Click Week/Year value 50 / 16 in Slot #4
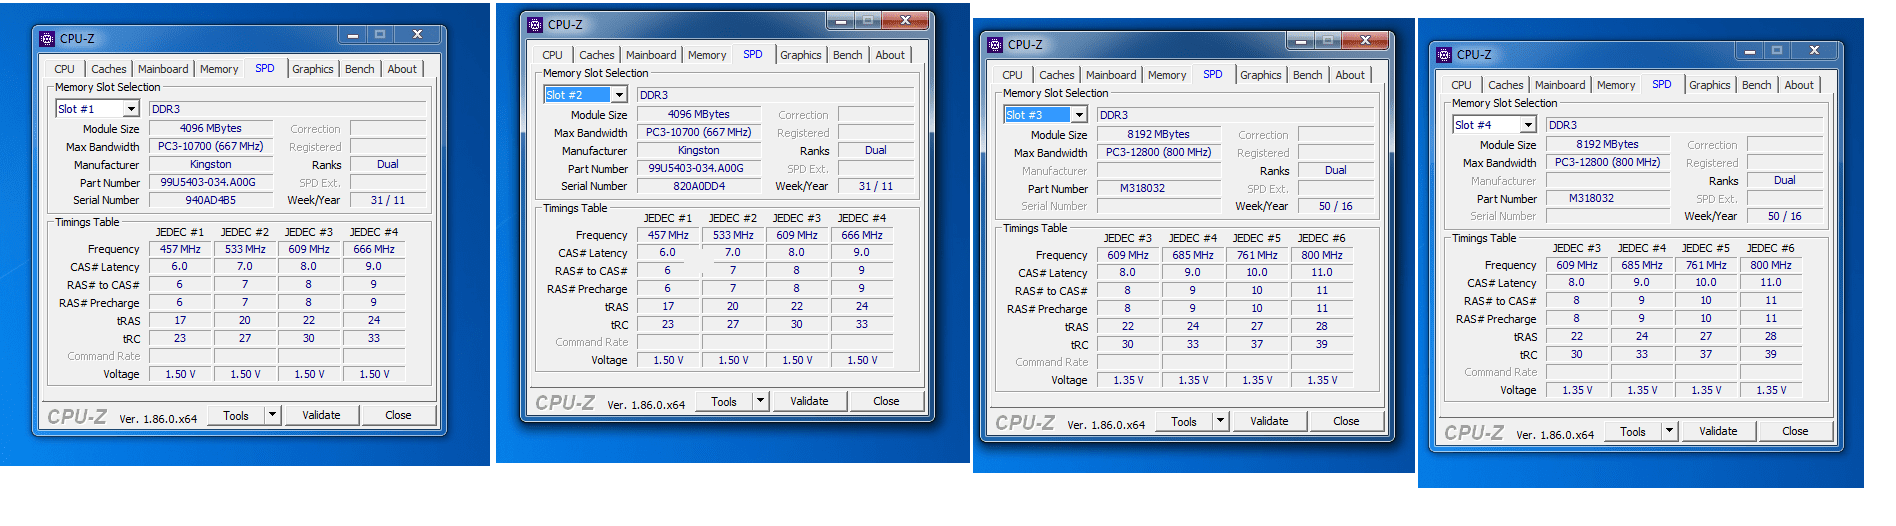 1785,216
